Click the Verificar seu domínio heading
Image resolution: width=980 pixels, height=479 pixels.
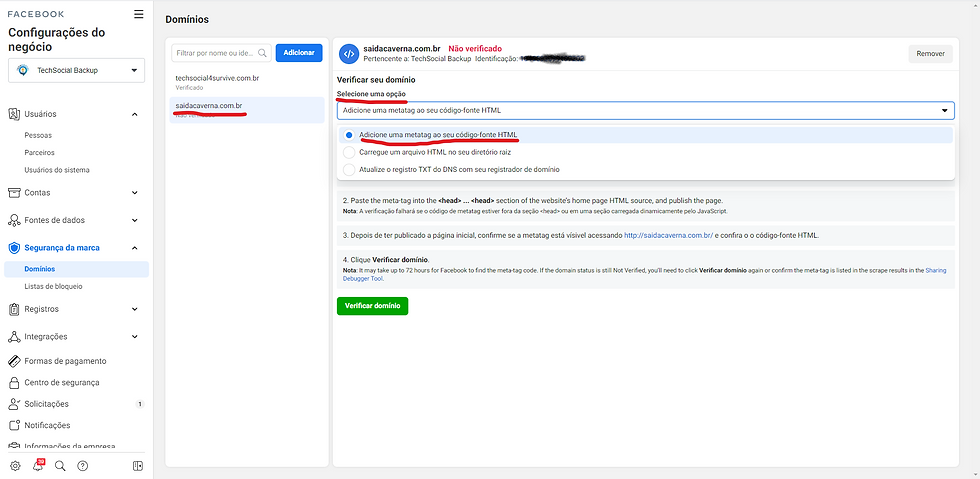click(376, 80)
